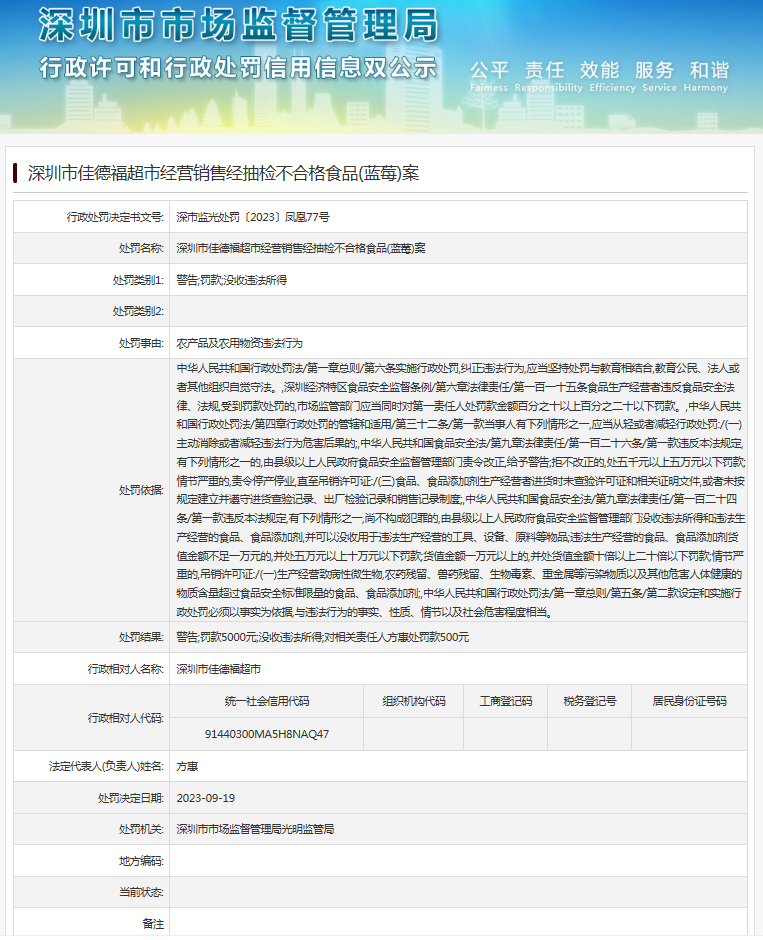Click the 行政相对人代码 row label
Image resolution: width=763 pixels, height=940 pixels.
click(x=126, y=718)
